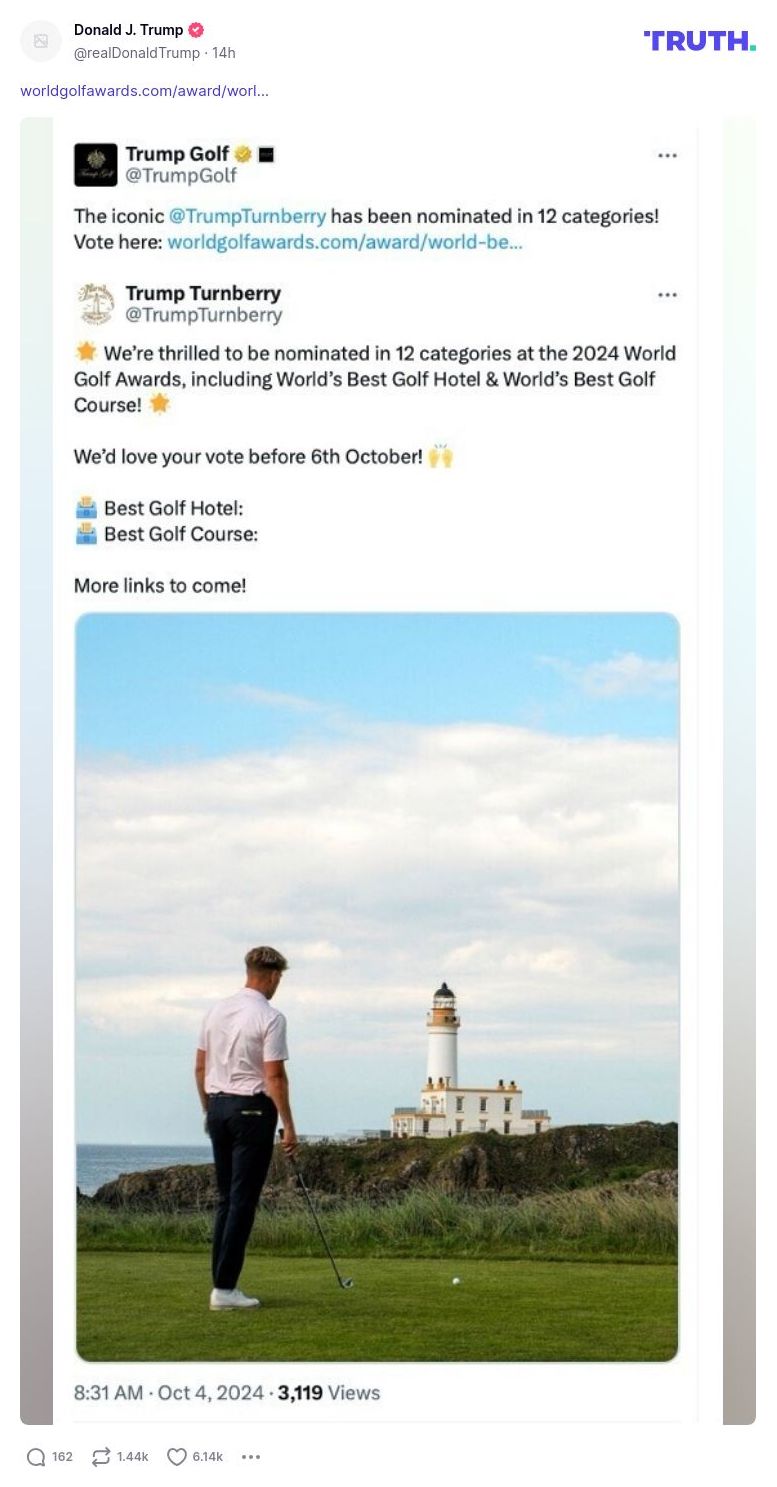Follow the Vote here worldgolfawards link
777x1487 pixels.
point(344,242)
